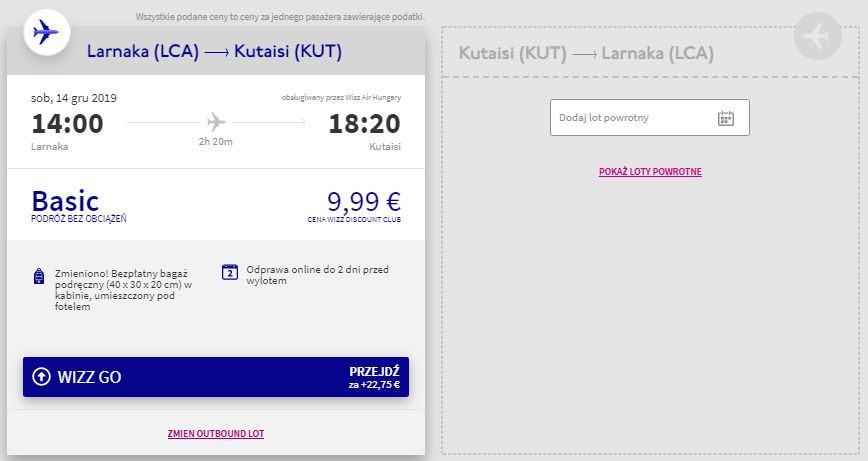Click the small plane icon between flight times
Image resolution: width=868 pixels, height=461 pixels.
[x=215, y=122]
